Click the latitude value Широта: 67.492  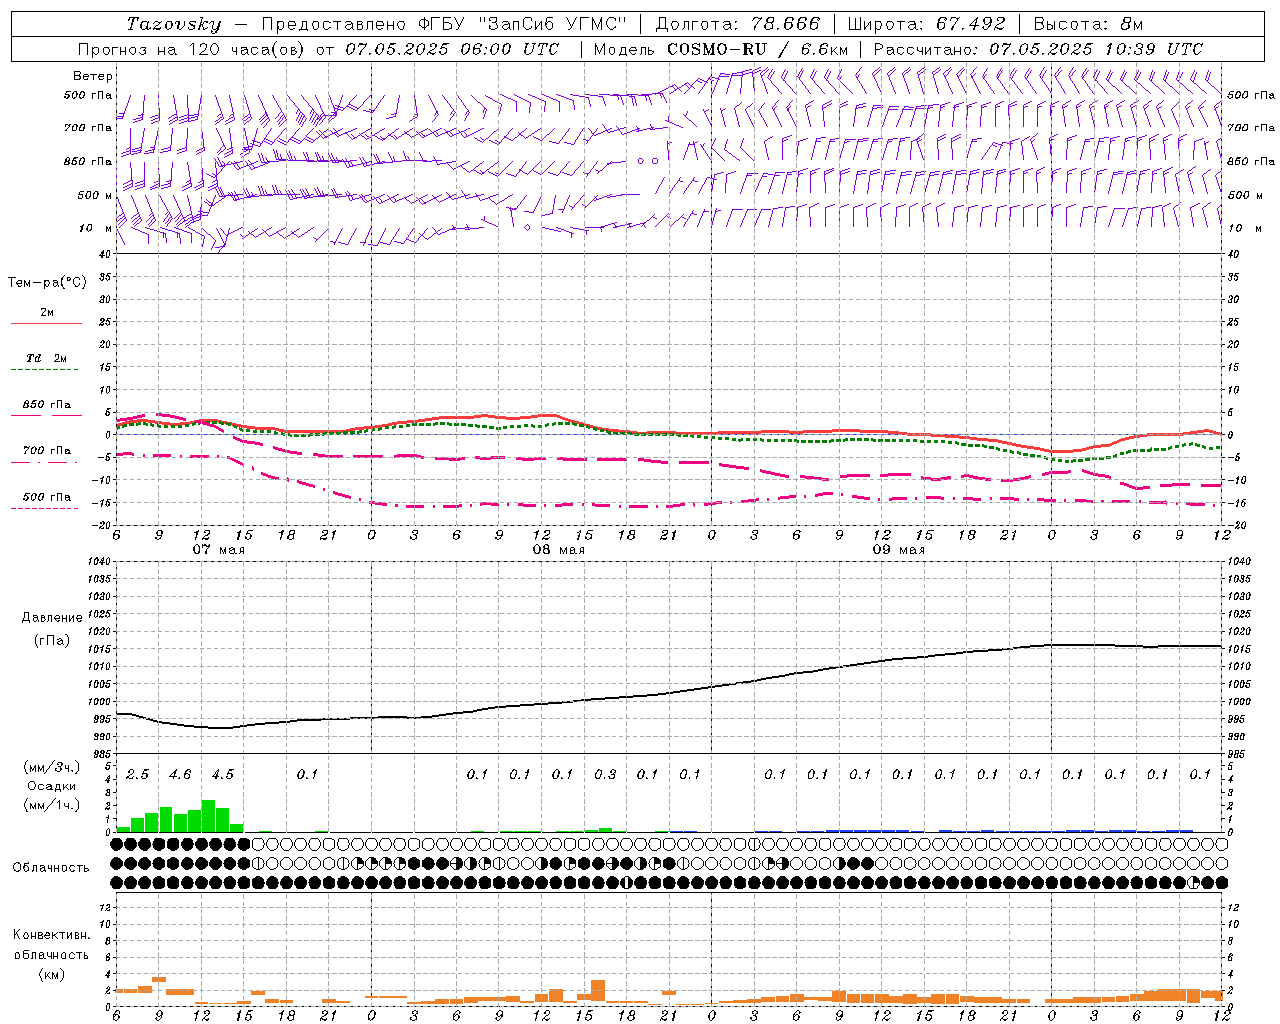tap(926, 24)
